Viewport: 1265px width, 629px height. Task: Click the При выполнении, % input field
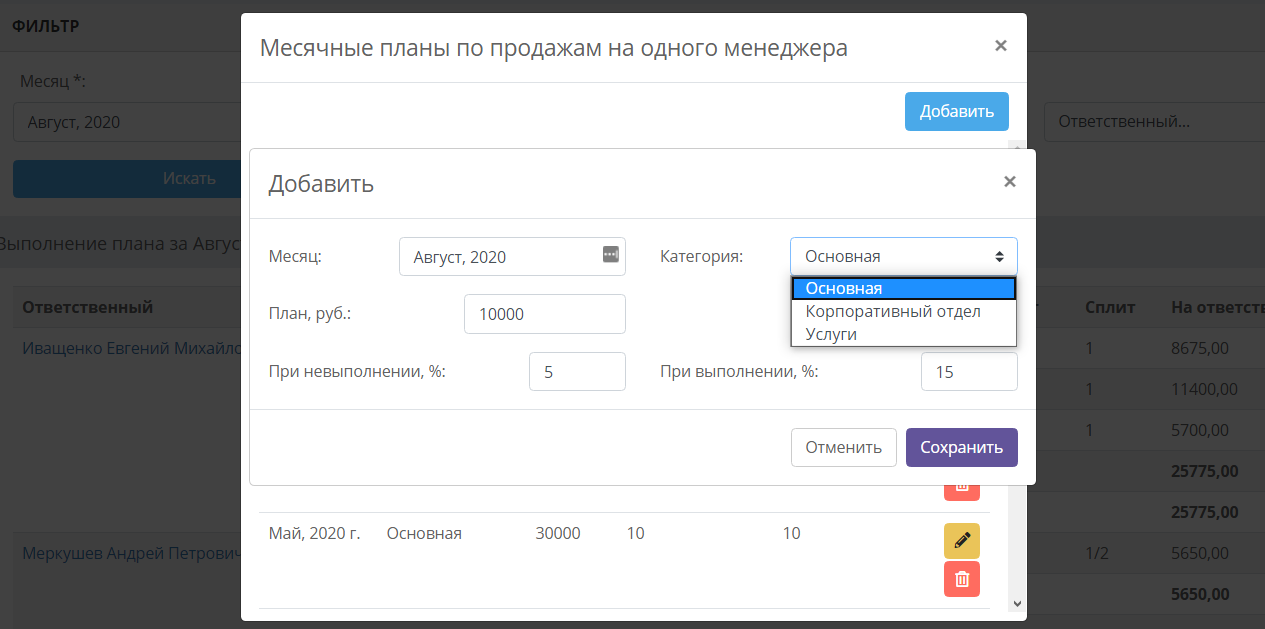click(x=969, y=372)
